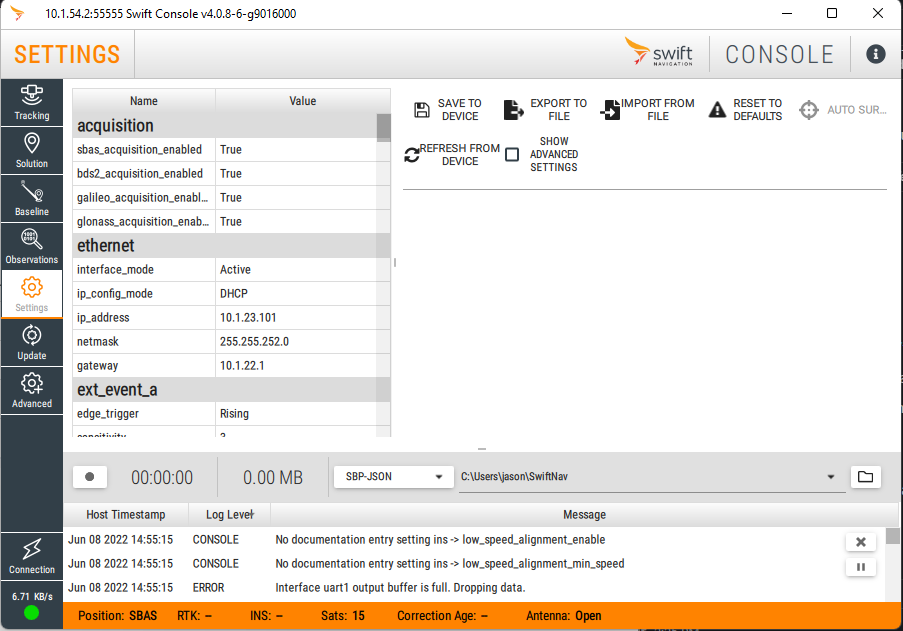Pause the log panel output

point(860,567)
